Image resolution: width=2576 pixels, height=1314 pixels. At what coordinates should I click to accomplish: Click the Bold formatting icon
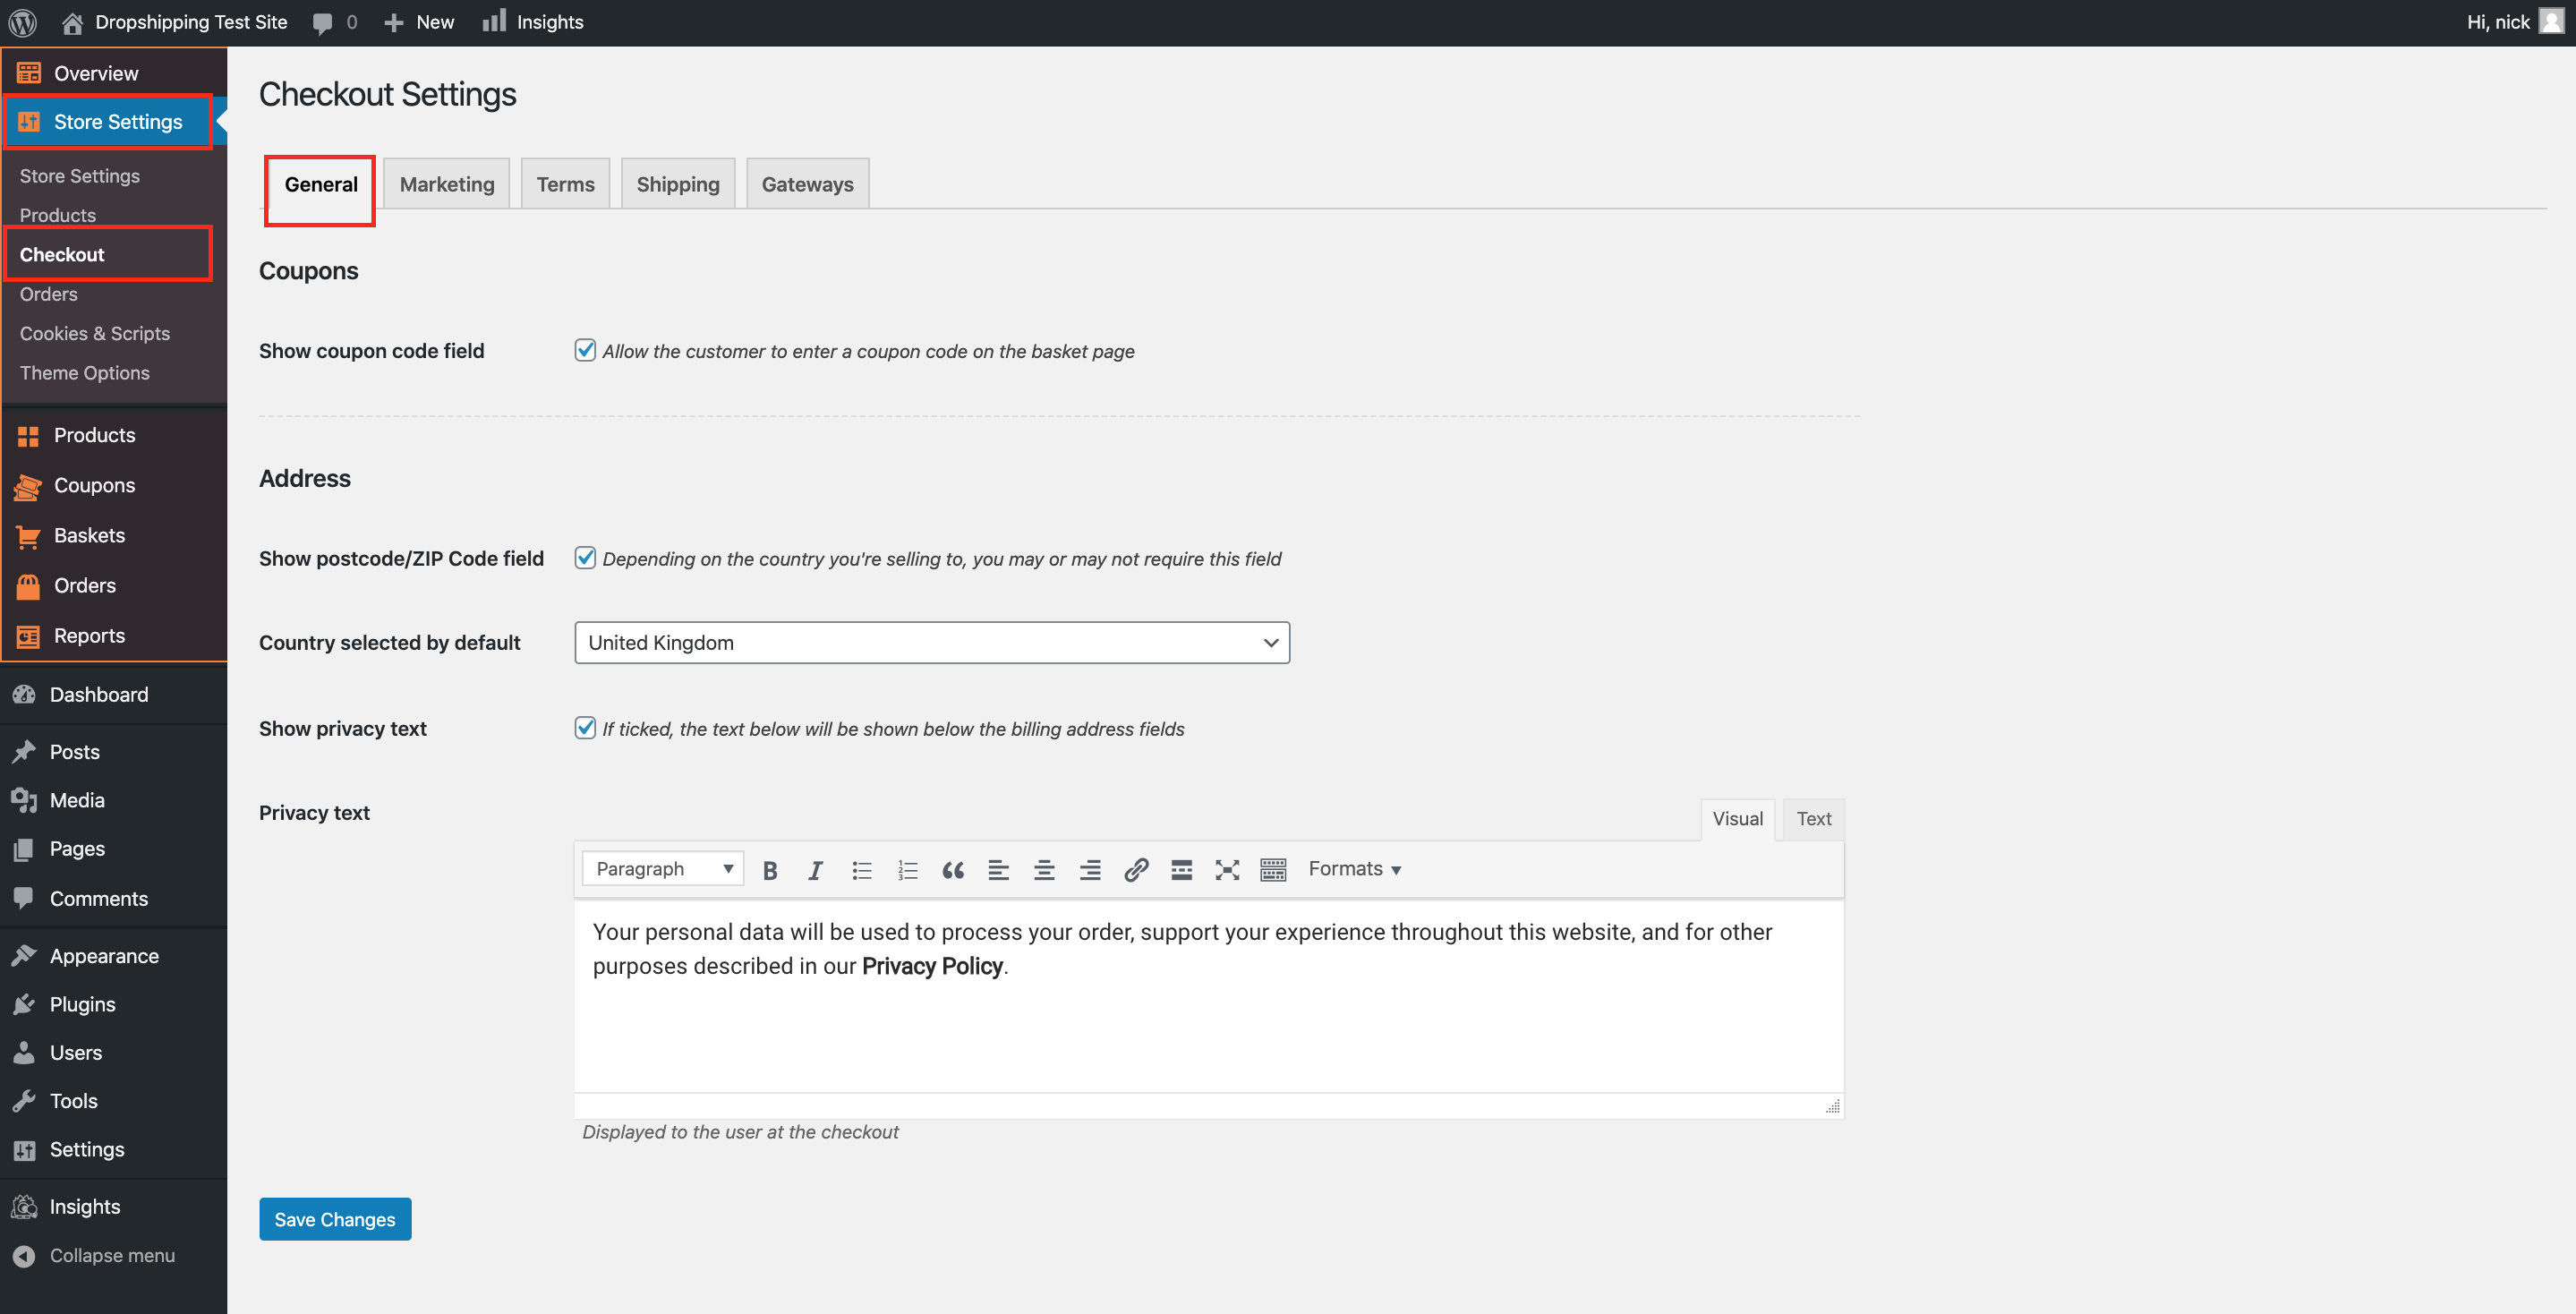(x=769, y=870)
